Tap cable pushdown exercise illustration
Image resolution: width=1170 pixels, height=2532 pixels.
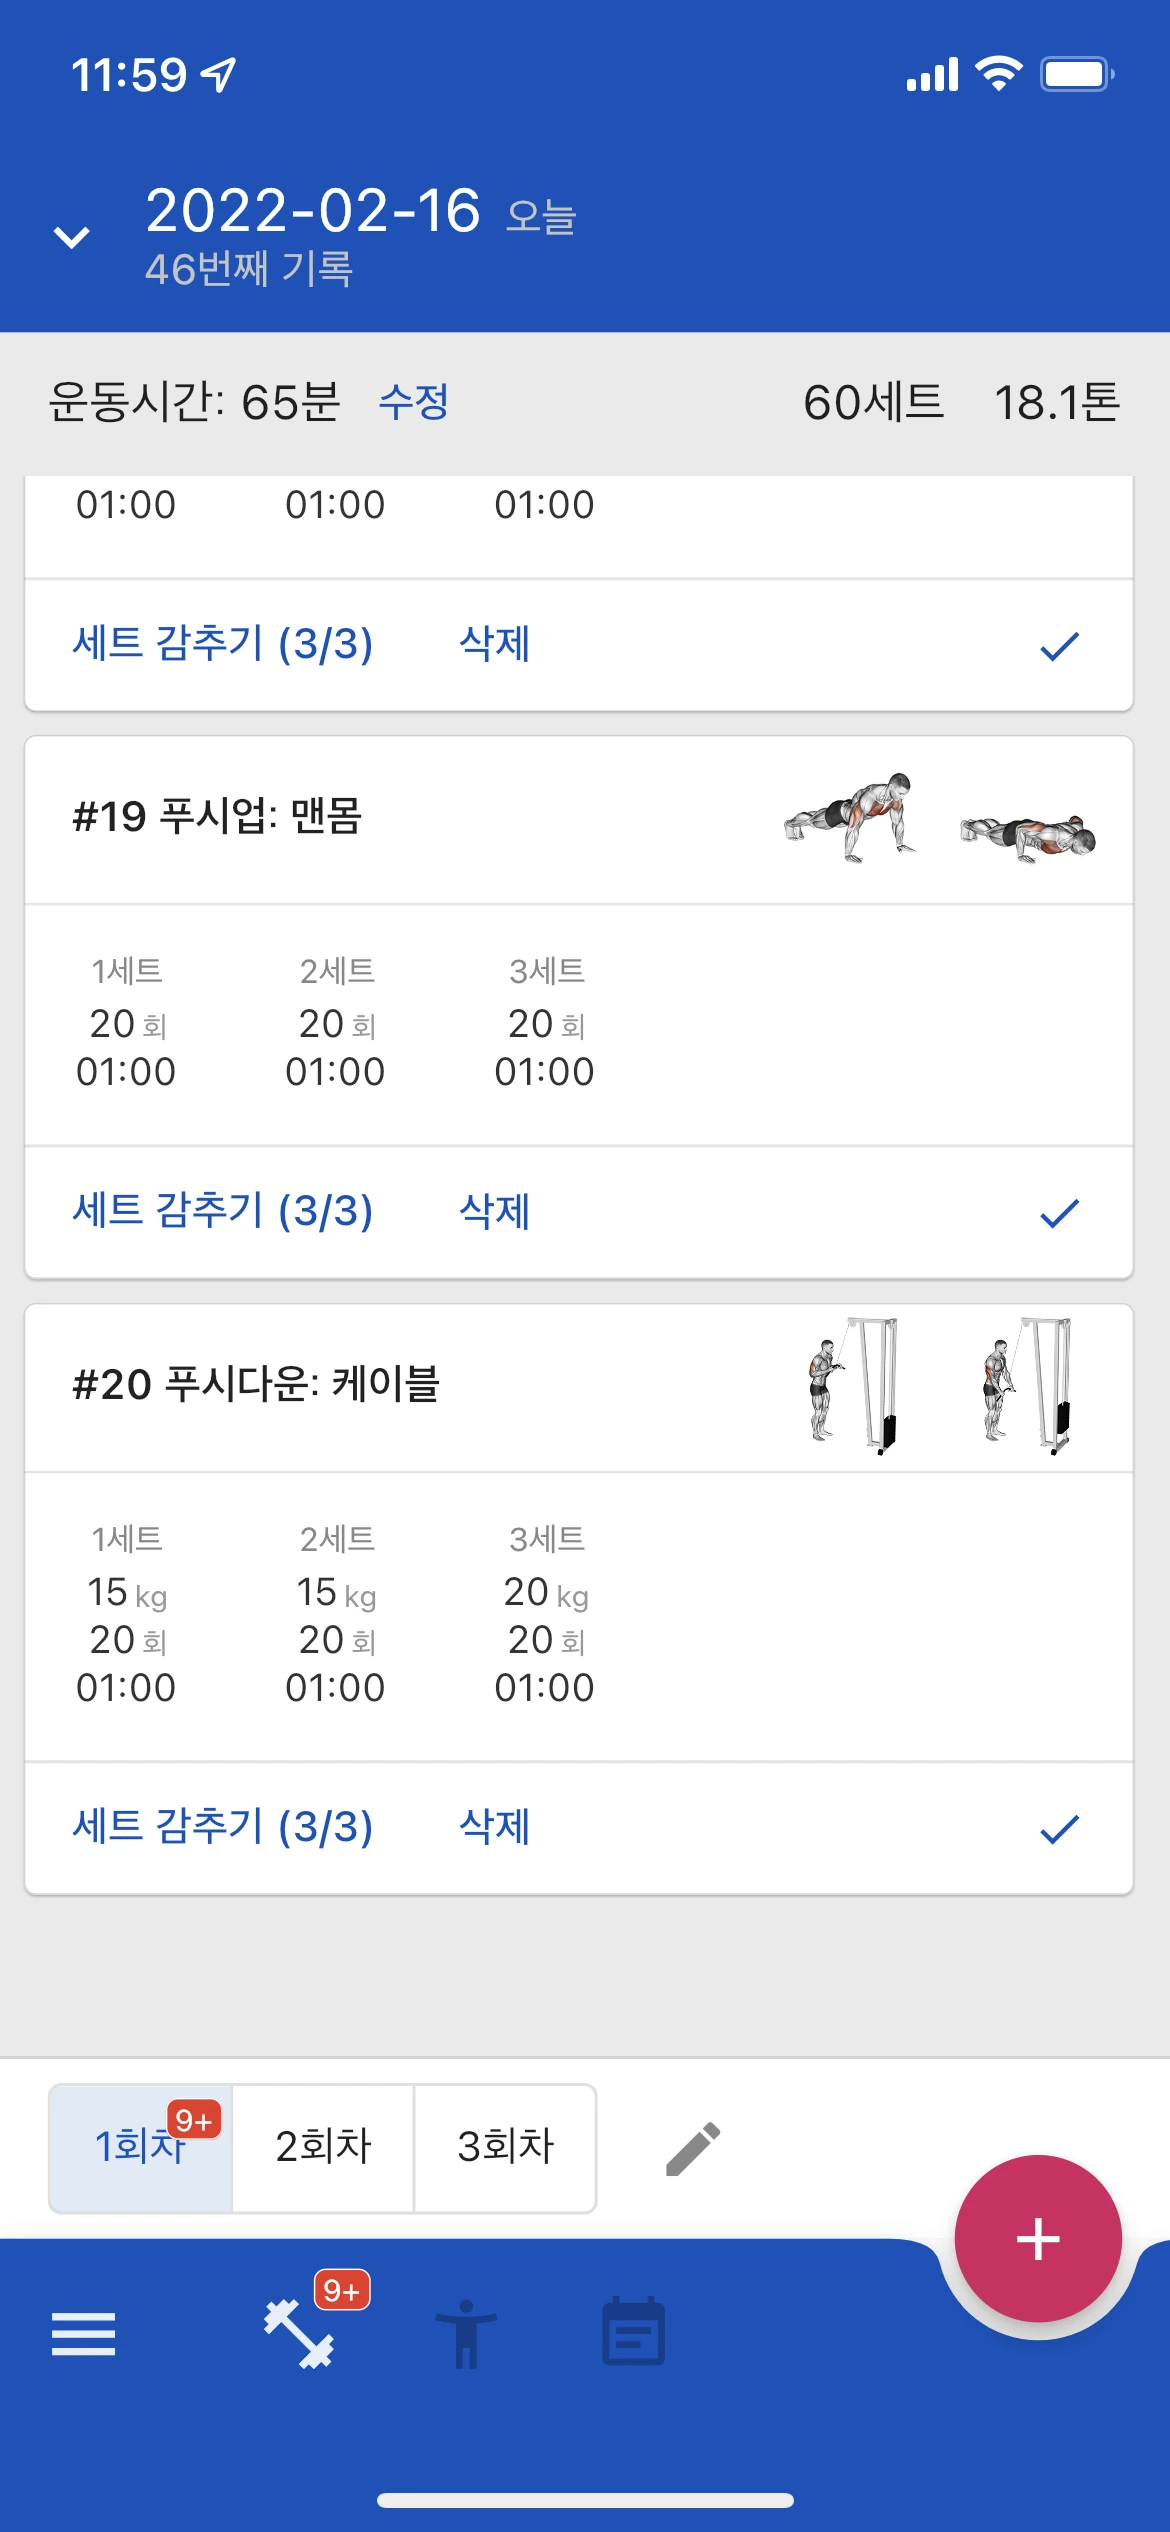pos(939,1386)
